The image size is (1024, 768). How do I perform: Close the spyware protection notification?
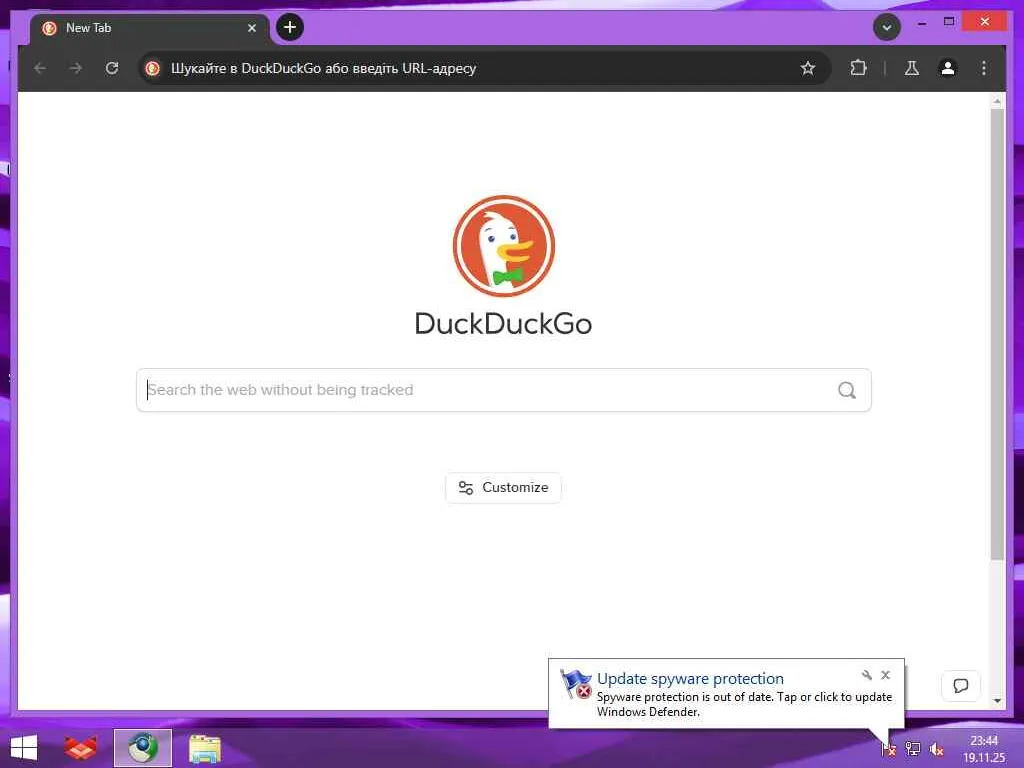(886, 675)
